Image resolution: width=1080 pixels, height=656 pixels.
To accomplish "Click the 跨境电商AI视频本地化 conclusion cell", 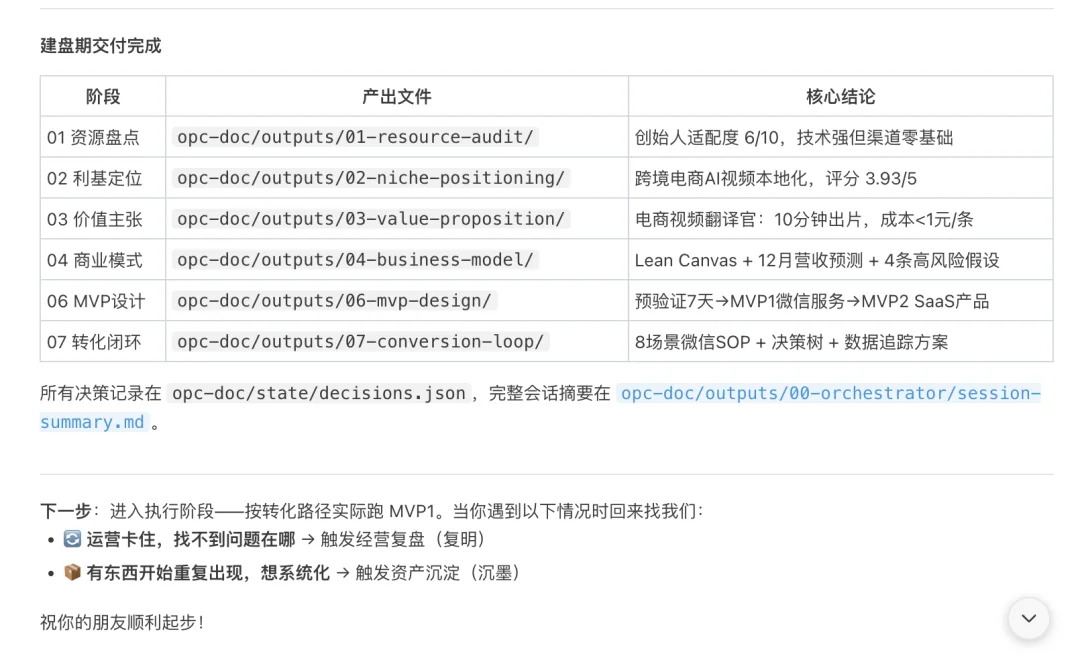I will (840, 178).
